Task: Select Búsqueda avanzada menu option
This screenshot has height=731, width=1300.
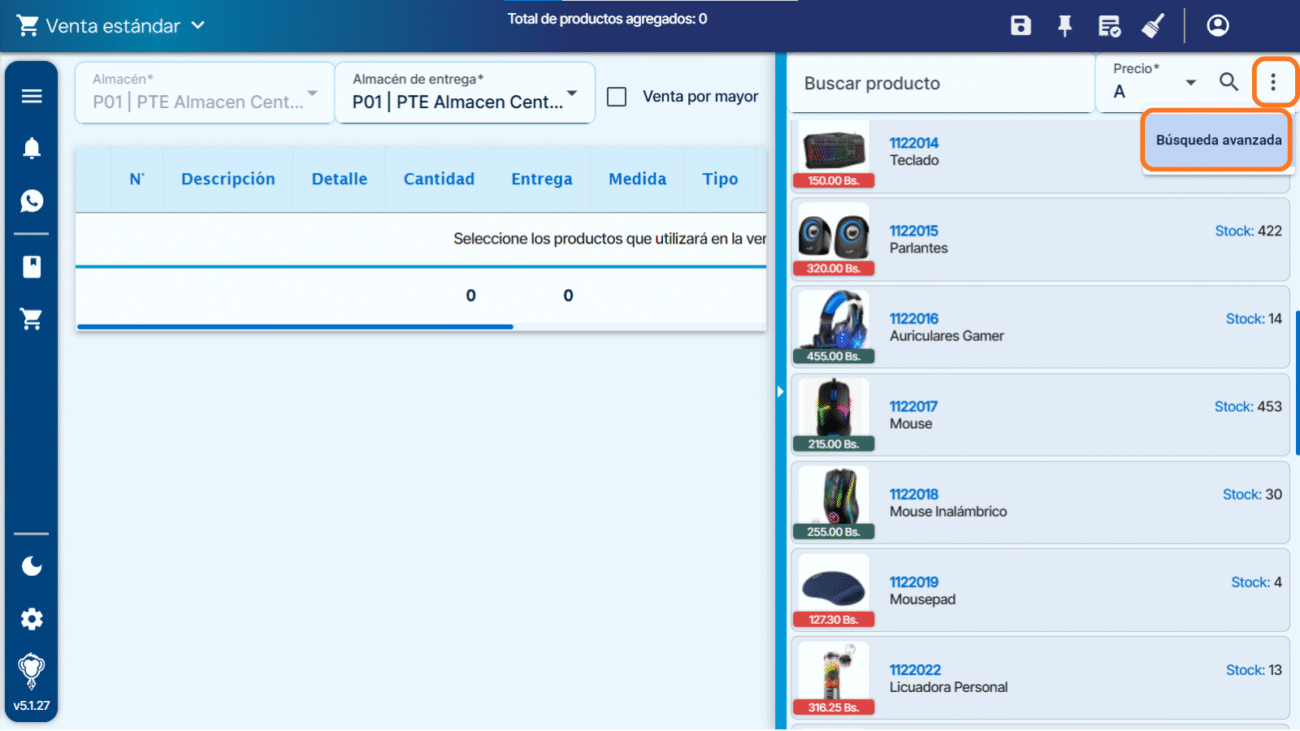Action: tap(1218, 140)
